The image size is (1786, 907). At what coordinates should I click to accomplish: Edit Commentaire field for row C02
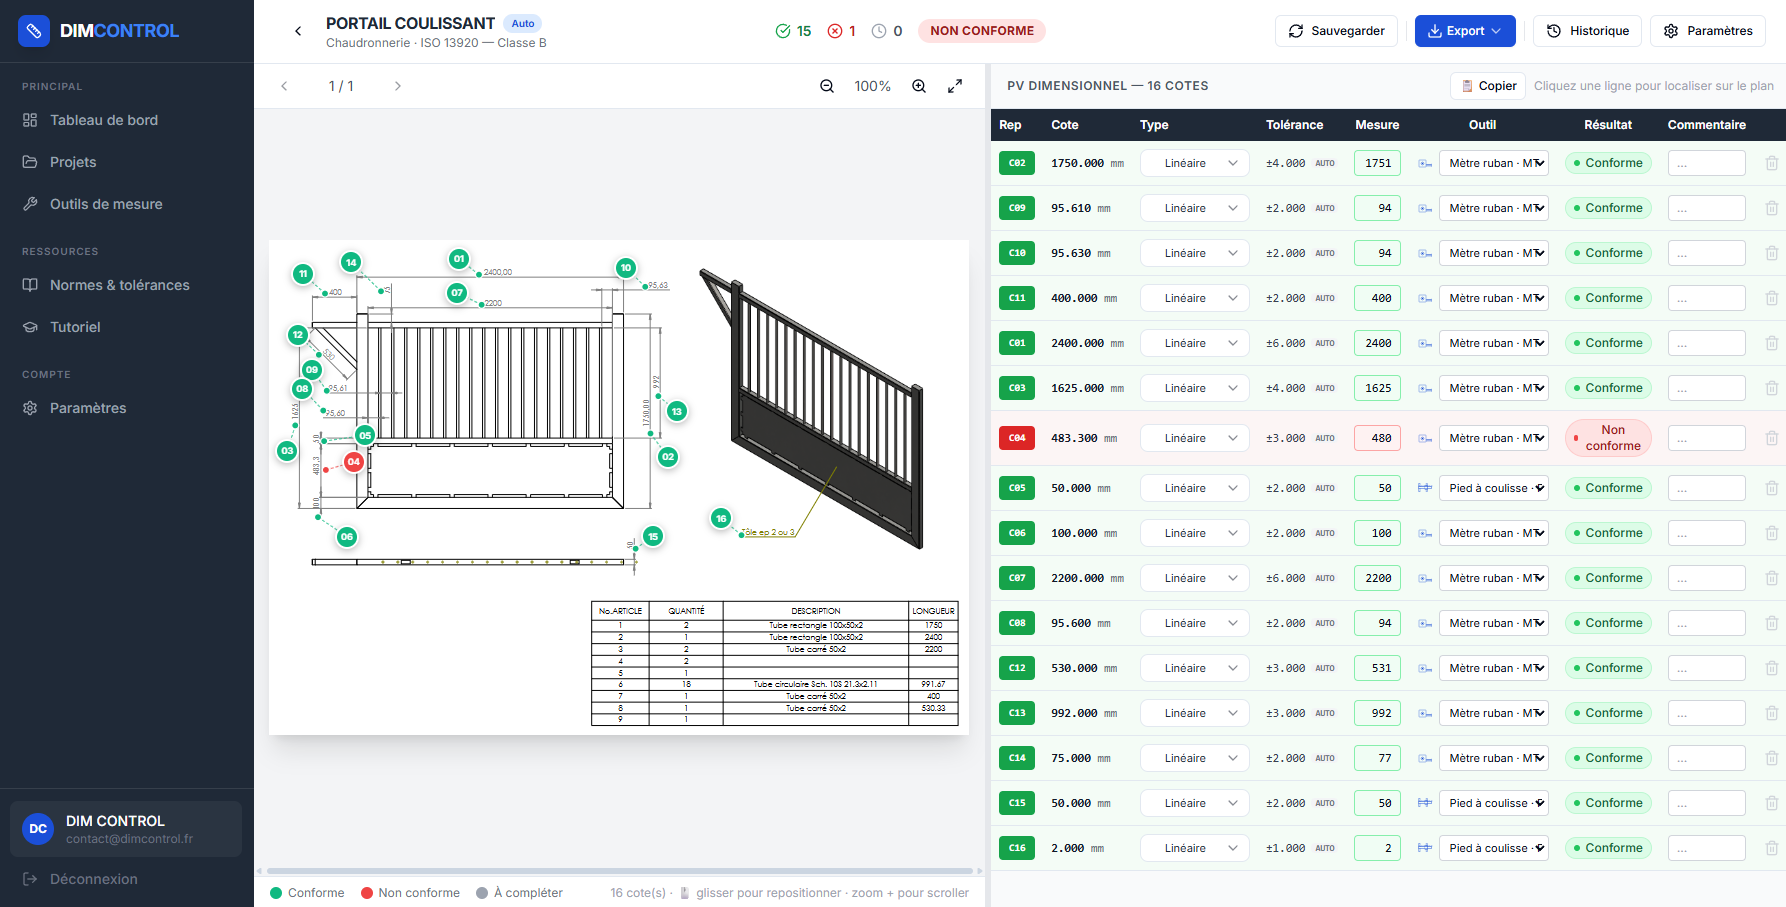tap(1707, 163)
